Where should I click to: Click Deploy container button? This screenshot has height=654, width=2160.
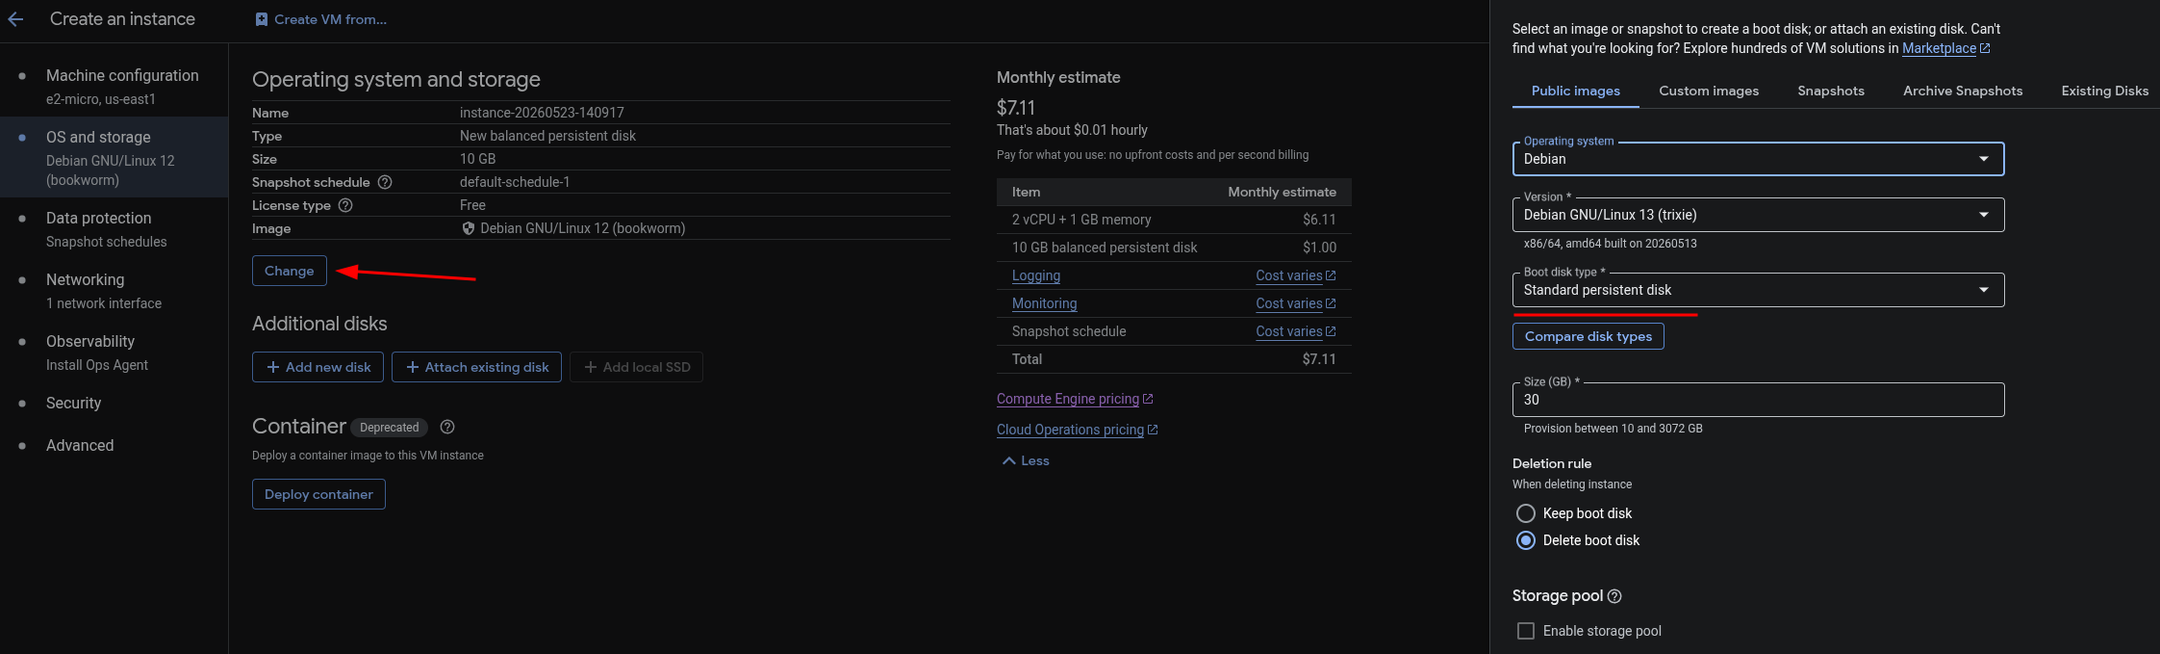[318, 494]
